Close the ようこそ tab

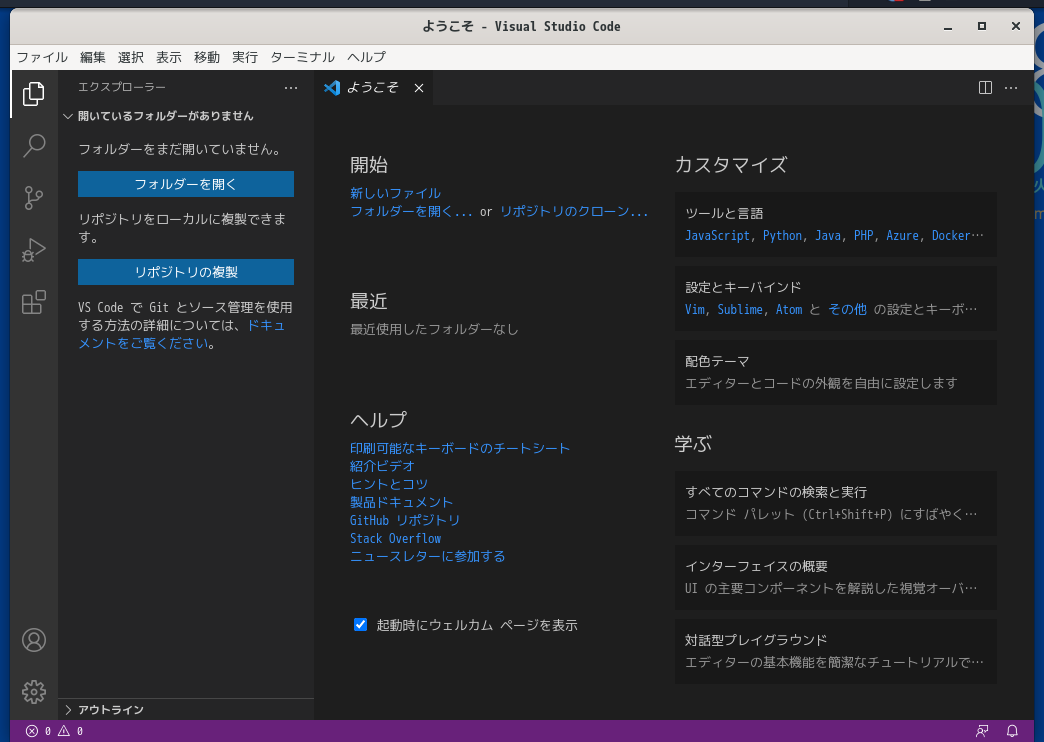(419, 88)
